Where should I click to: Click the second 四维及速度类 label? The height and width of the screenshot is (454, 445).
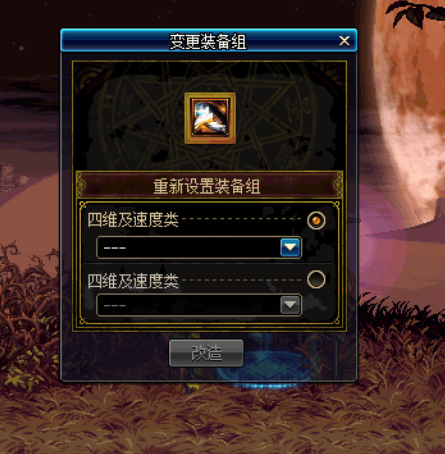pyautogui.click(x=133, y=281)
